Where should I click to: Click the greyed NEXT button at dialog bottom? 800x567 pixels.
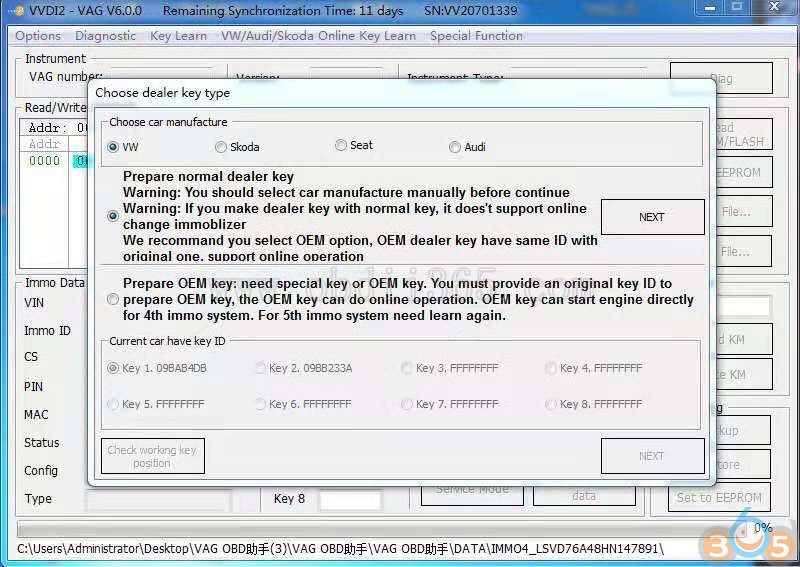click(x=653, y=456)
